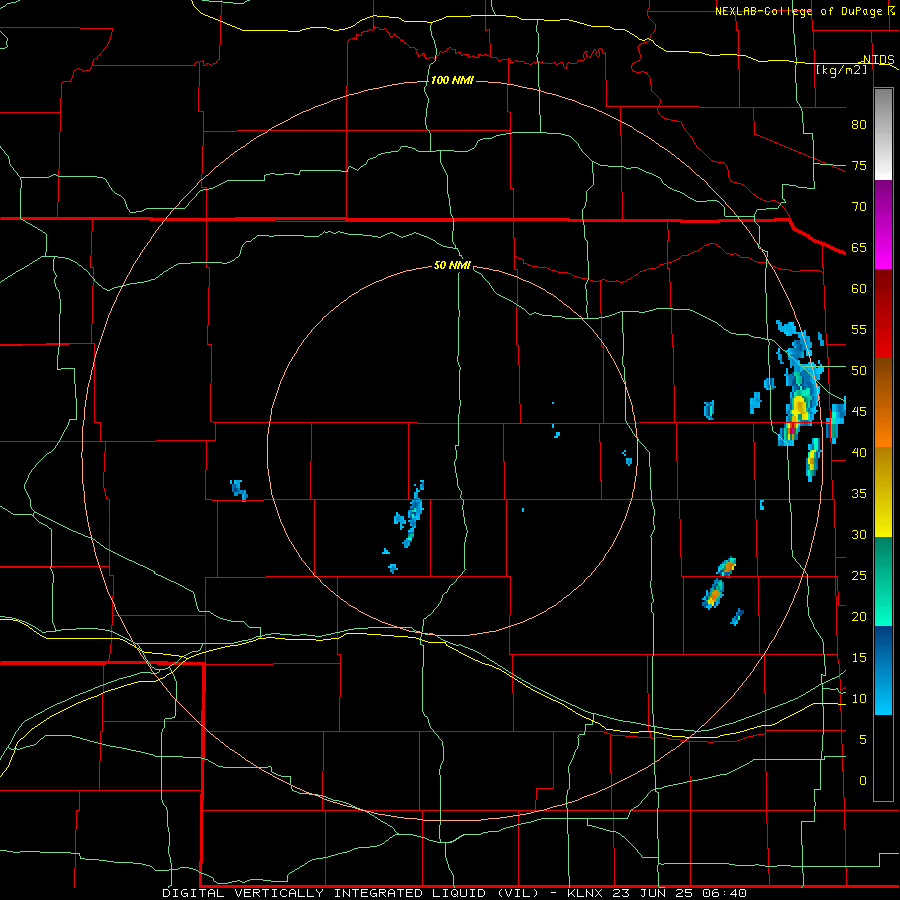Click the scale value 0

pos(863,781)
